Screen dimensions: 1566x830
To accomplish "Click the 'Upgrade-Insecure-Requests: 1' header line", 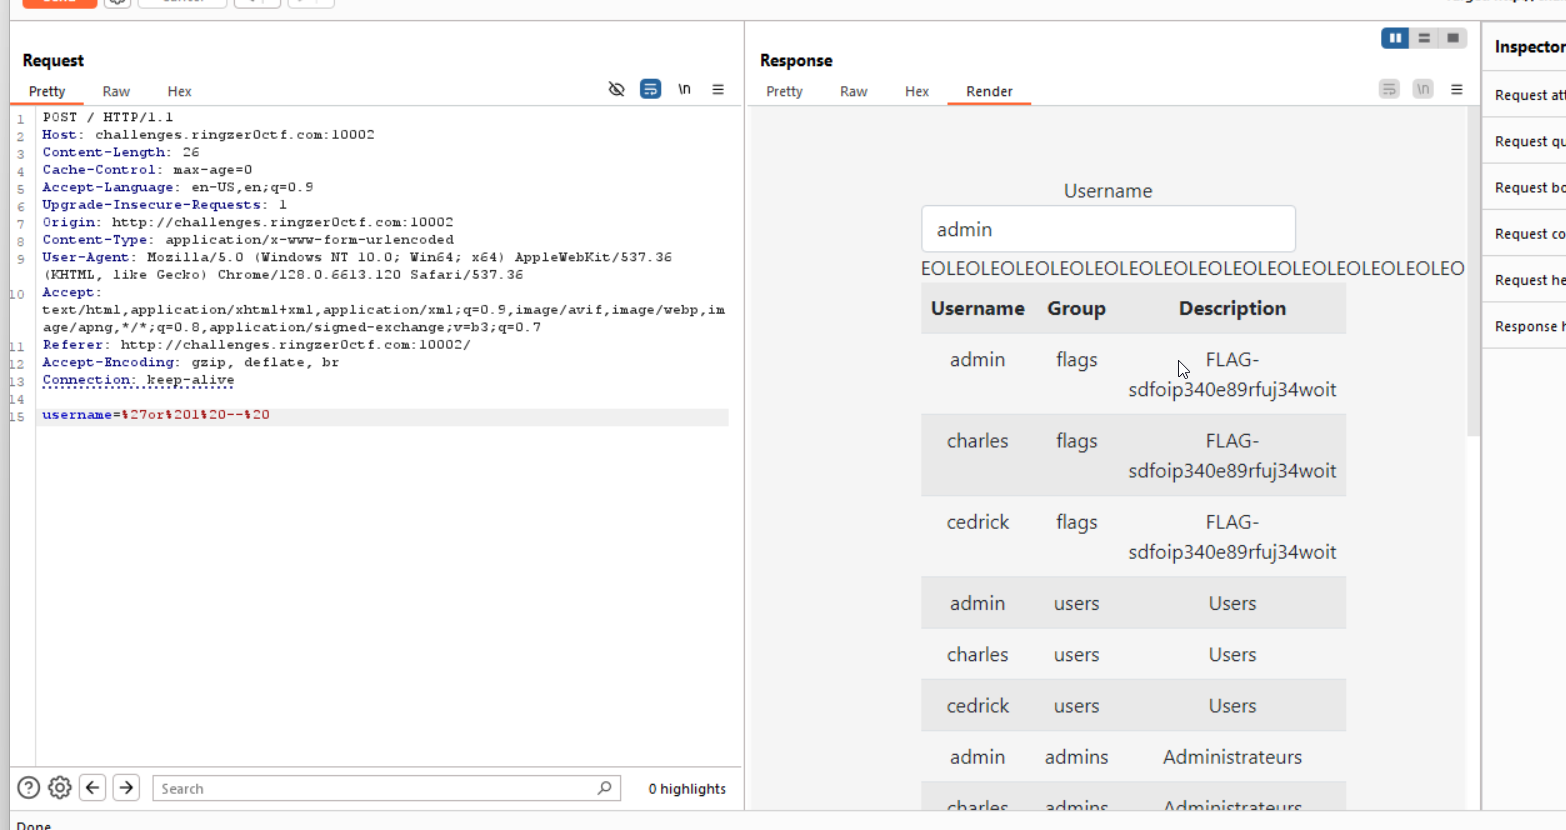I will pyautogui.click(x=165, y=205).
